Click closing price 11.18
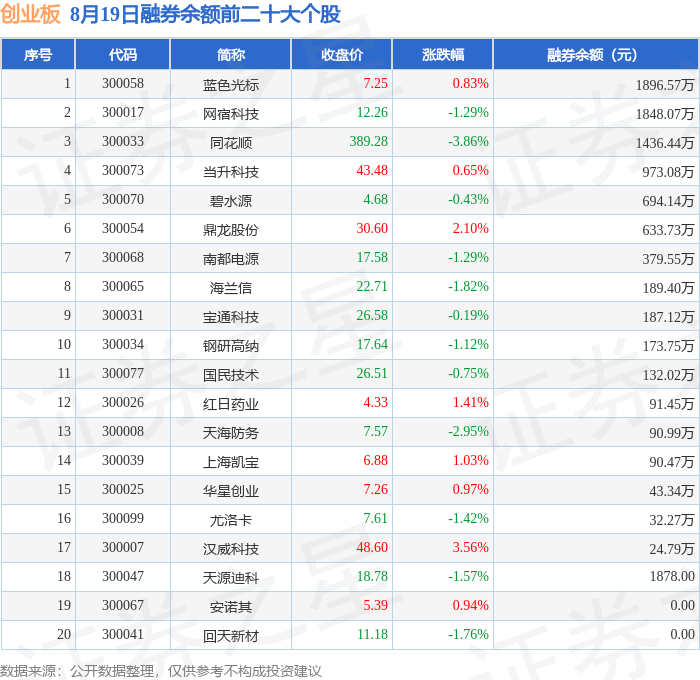This screenshot has height=680, width=700. [372, 635]
